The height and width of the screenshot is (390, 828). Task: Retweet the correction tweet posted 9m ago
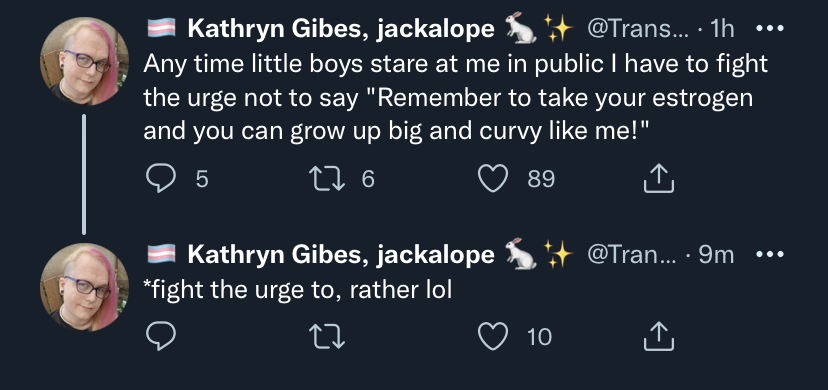(x=327, y=336)
